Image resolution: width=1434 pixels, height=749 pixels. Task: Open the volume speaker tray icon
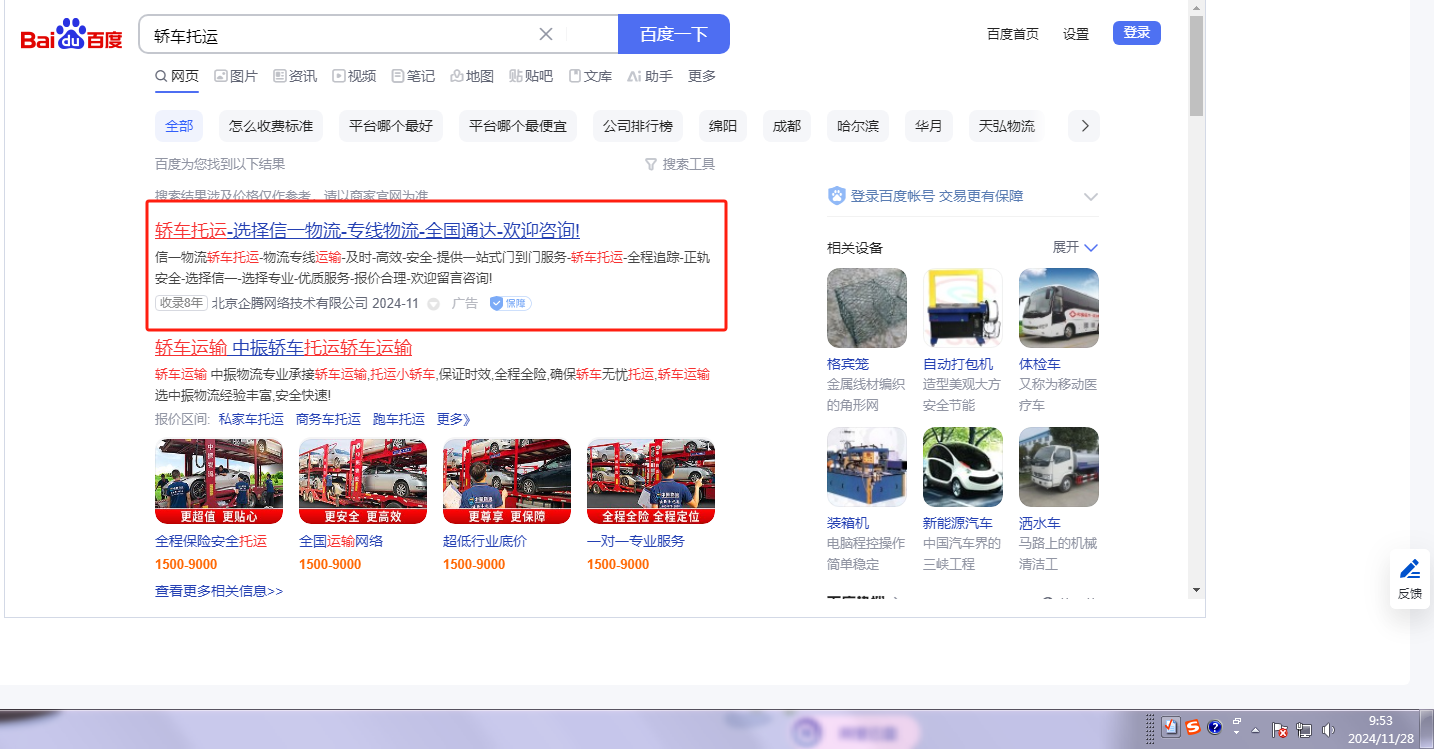[x=1328, y=730]
